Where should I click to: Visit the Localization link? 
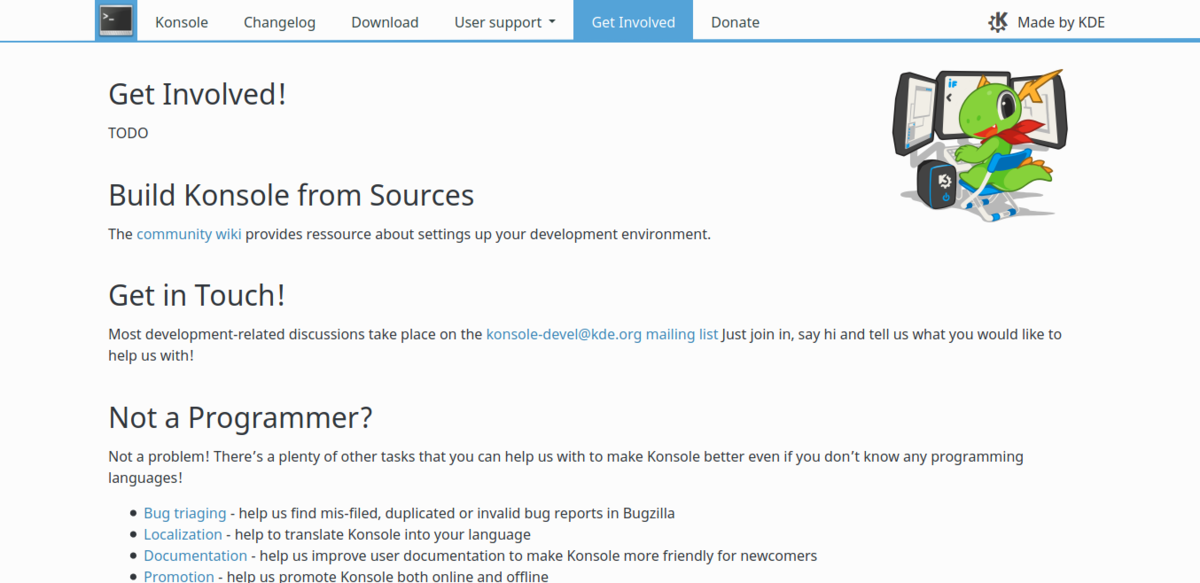coord(183,535)
